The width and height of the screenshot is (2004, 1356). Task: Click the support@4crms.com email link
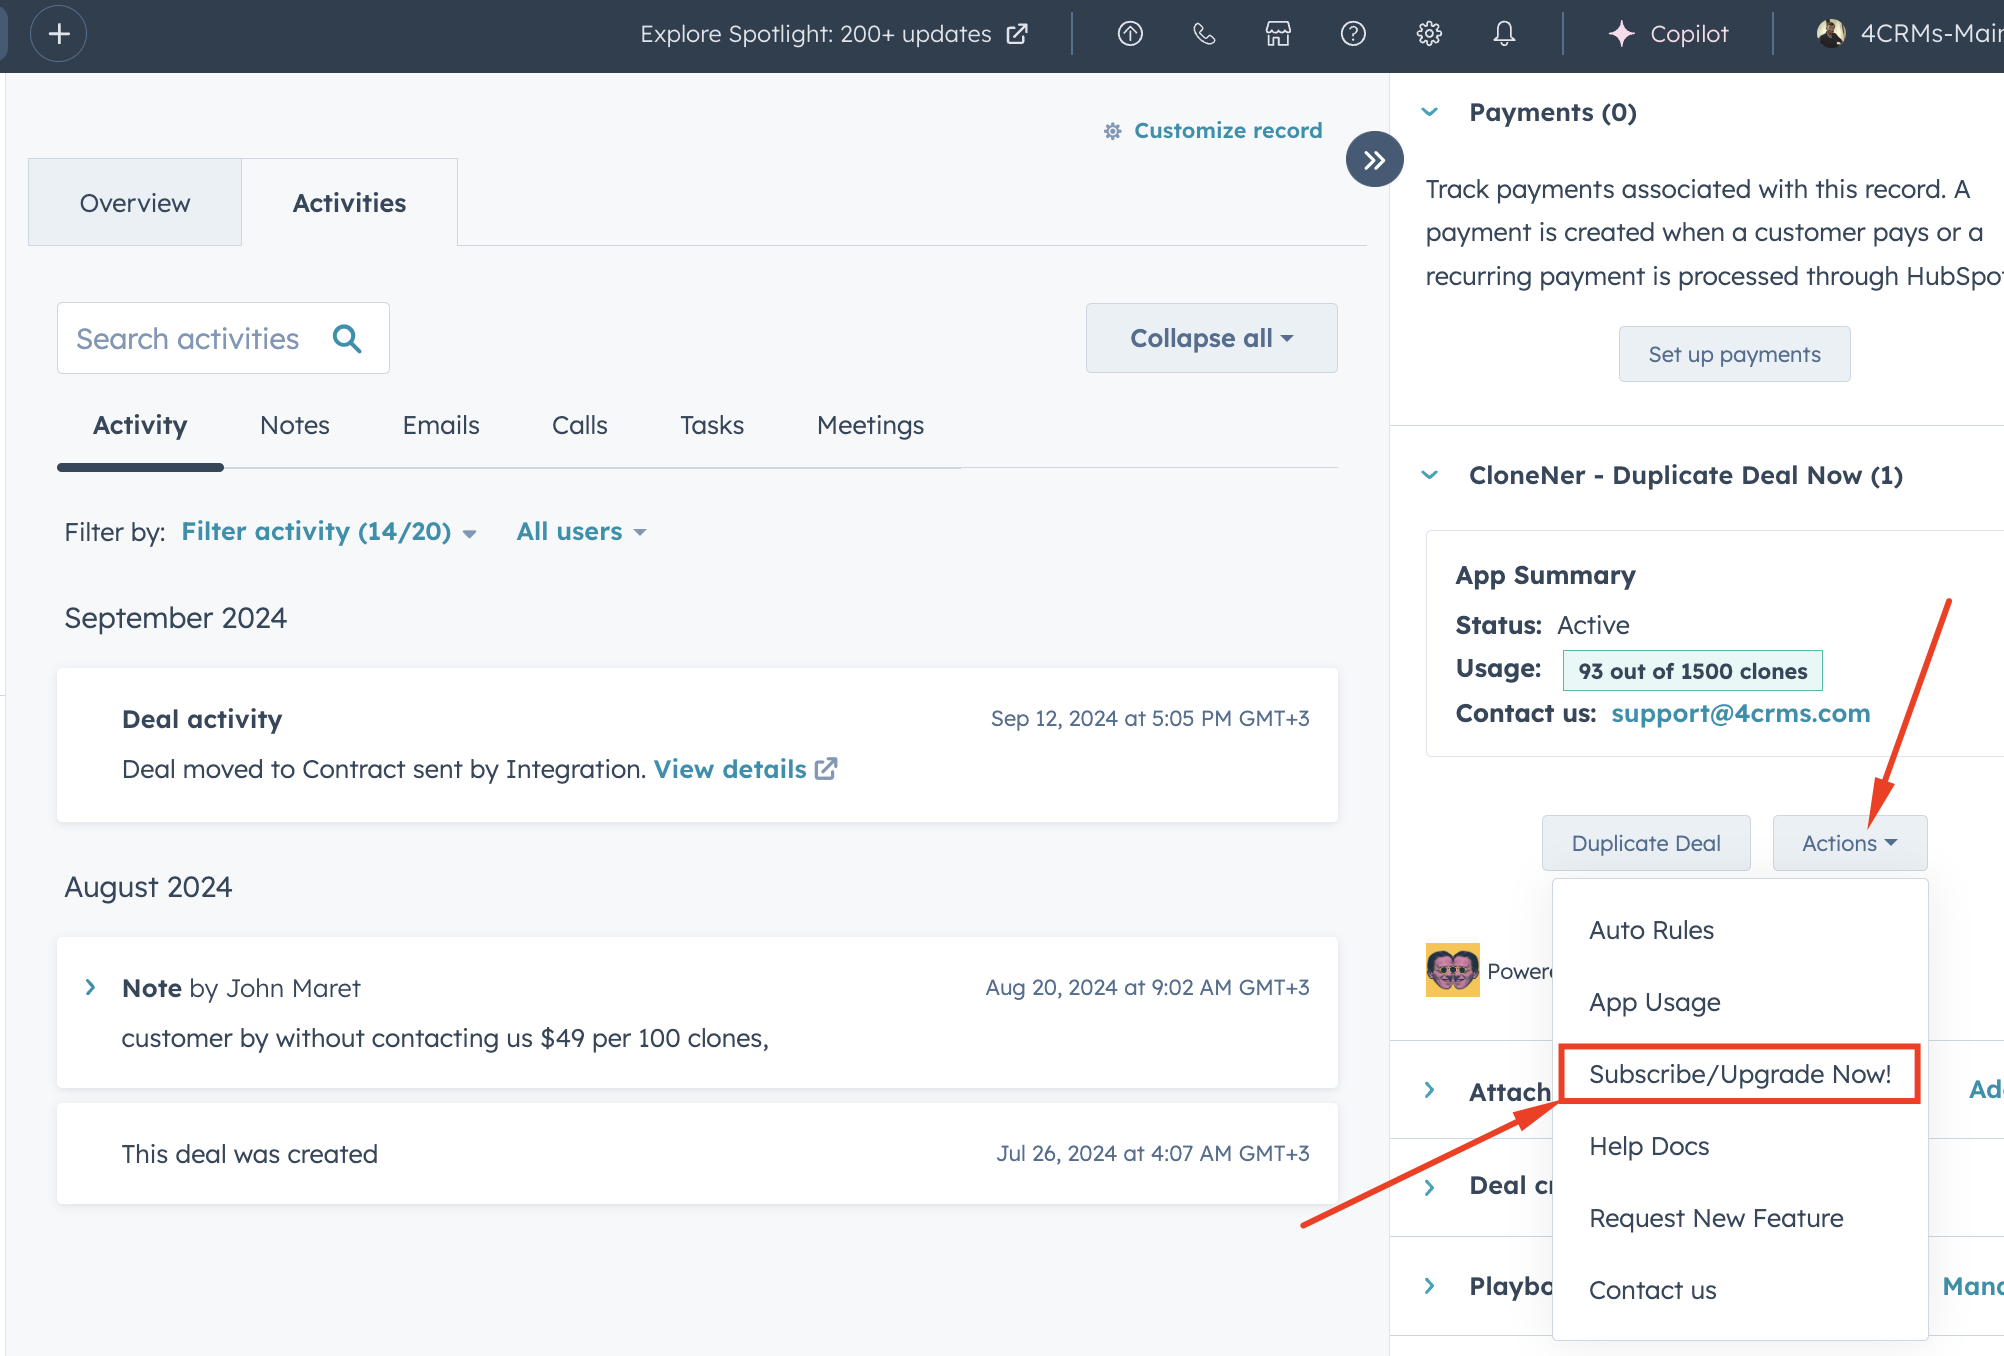tap(1740, 713)
